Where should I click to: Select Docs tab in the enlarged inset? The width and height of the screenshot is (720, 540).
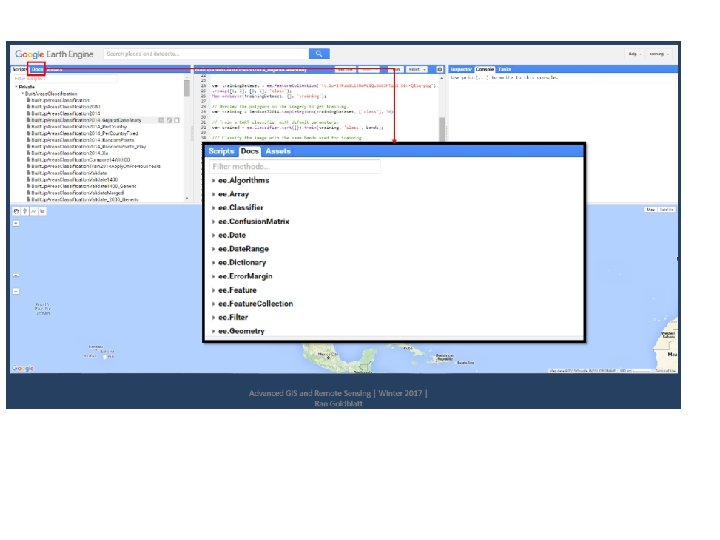click(250, 151)
